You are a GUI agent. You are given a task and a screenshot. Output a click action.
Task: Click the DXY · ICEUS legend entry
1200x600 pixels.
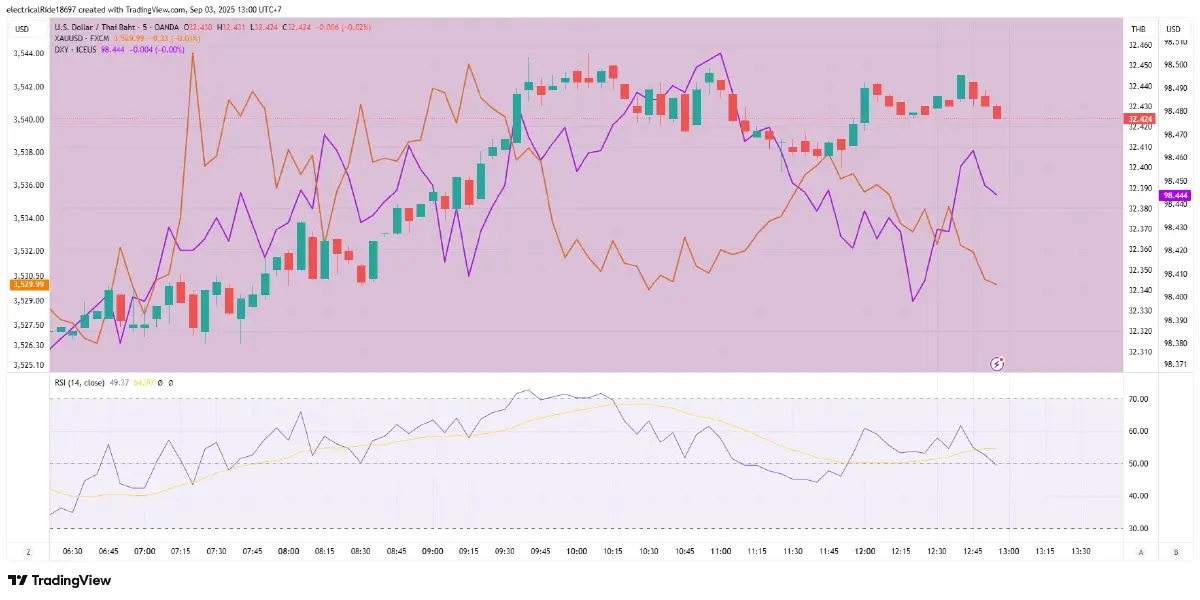(x=76, y=49)
